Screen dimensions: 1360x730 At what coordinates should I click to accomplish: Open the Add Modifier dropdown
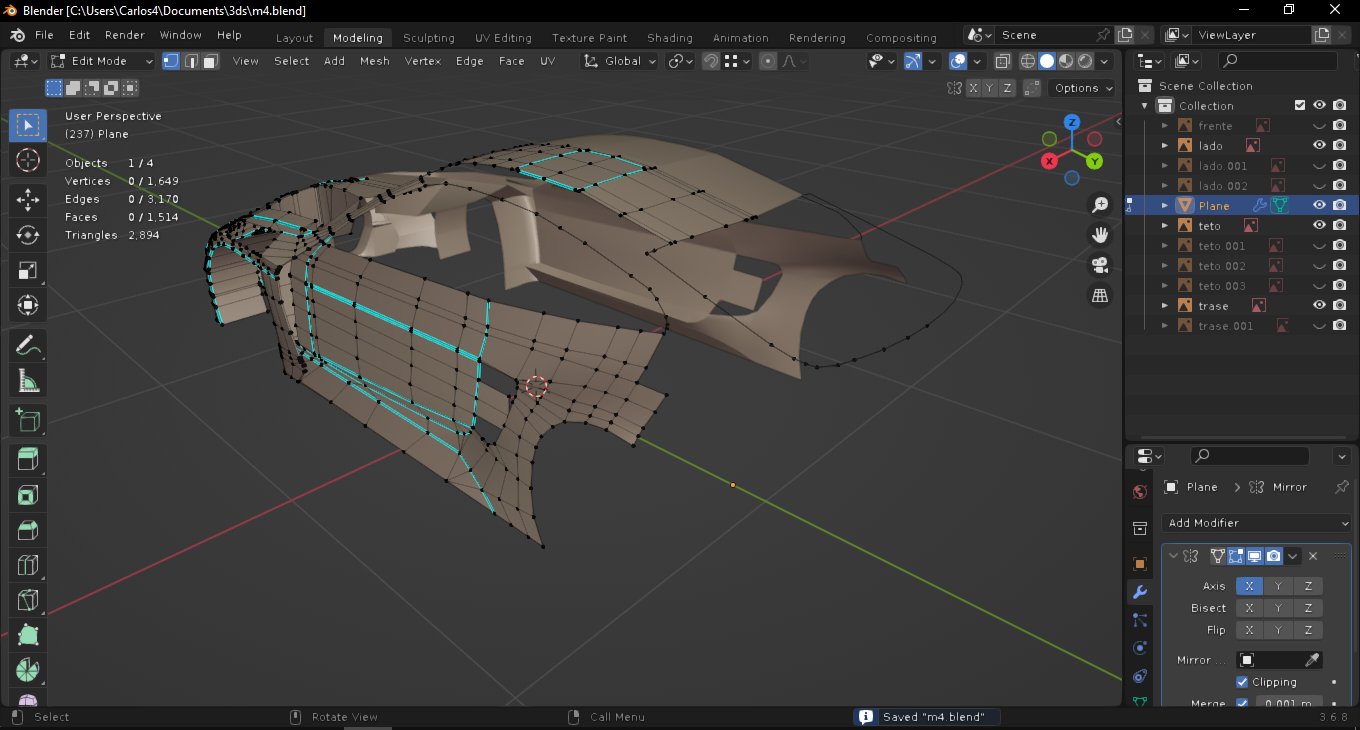pos(1256,523)
